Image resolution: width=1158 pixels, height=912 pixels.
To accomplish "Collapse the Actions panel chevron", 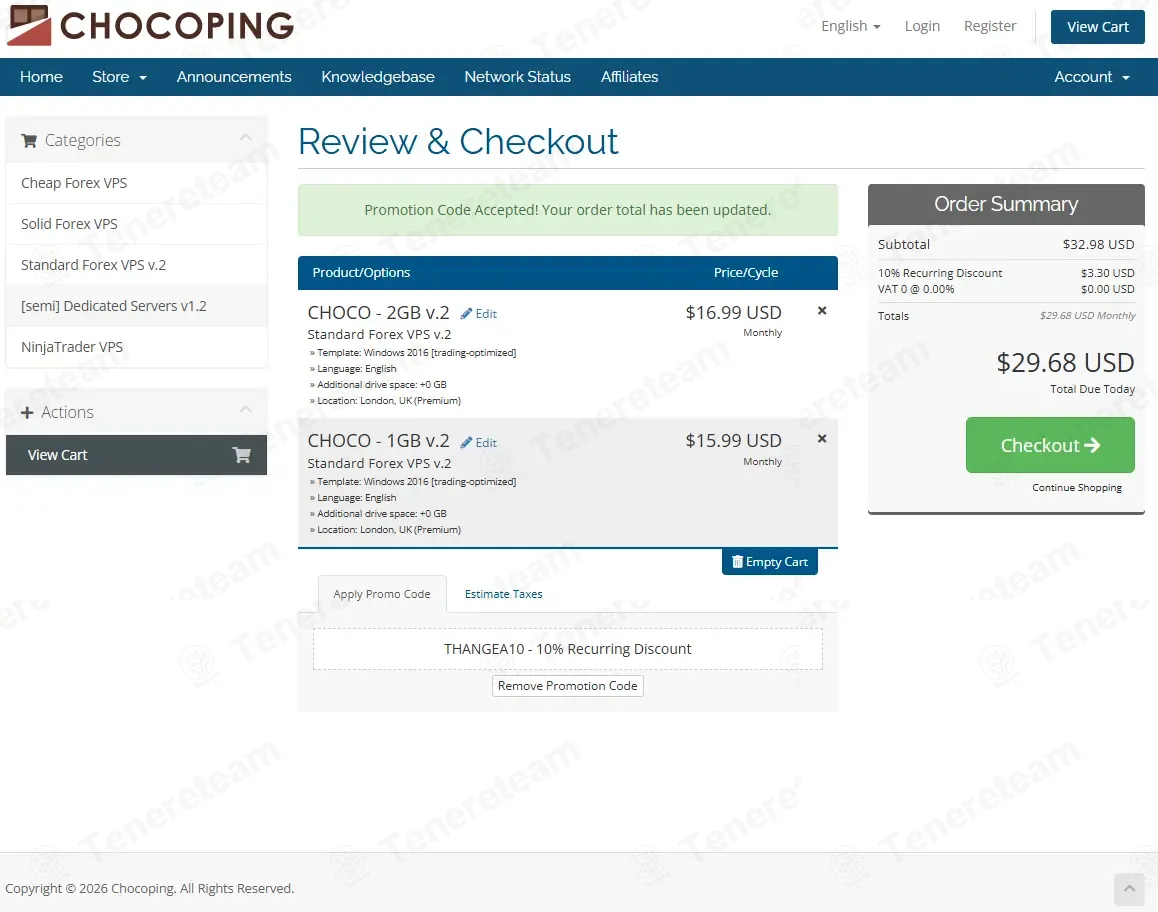I will coord(246,410).
